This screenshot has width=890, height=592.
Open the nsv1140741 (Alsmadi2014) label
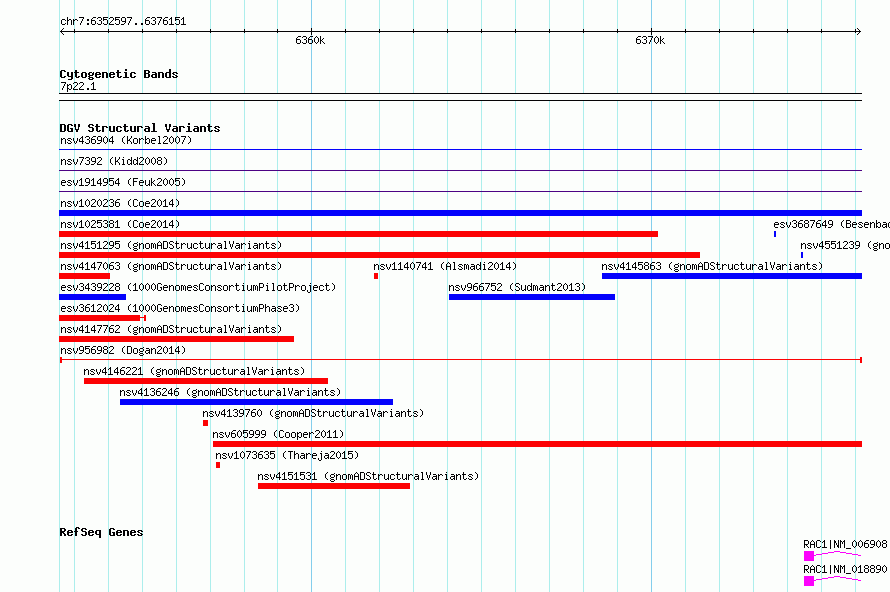point(445,266)
